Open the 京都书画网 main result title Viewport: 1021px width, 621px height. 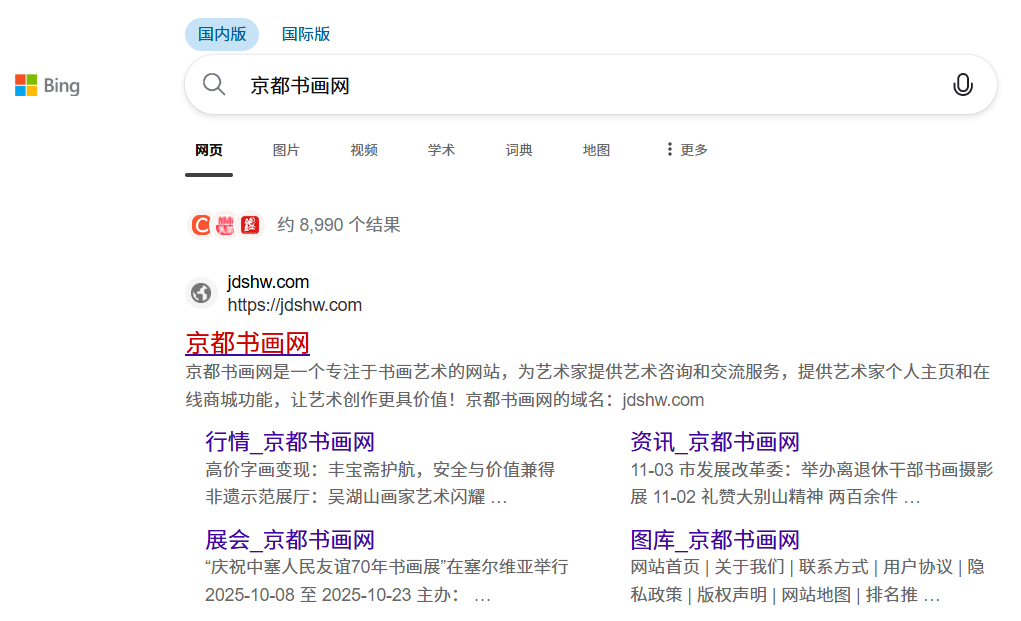point(247,343)
